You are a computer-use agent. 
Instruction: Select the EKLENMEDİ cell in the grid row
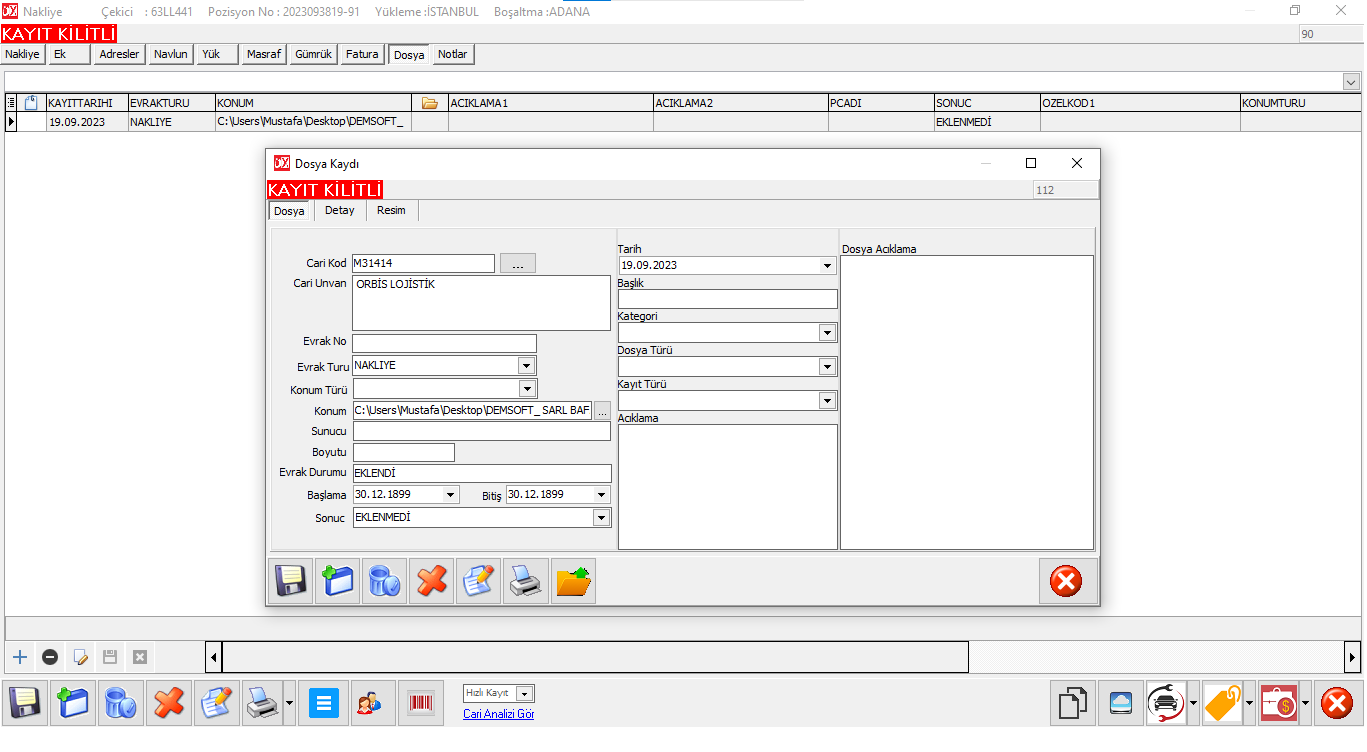tap(987, 122)
